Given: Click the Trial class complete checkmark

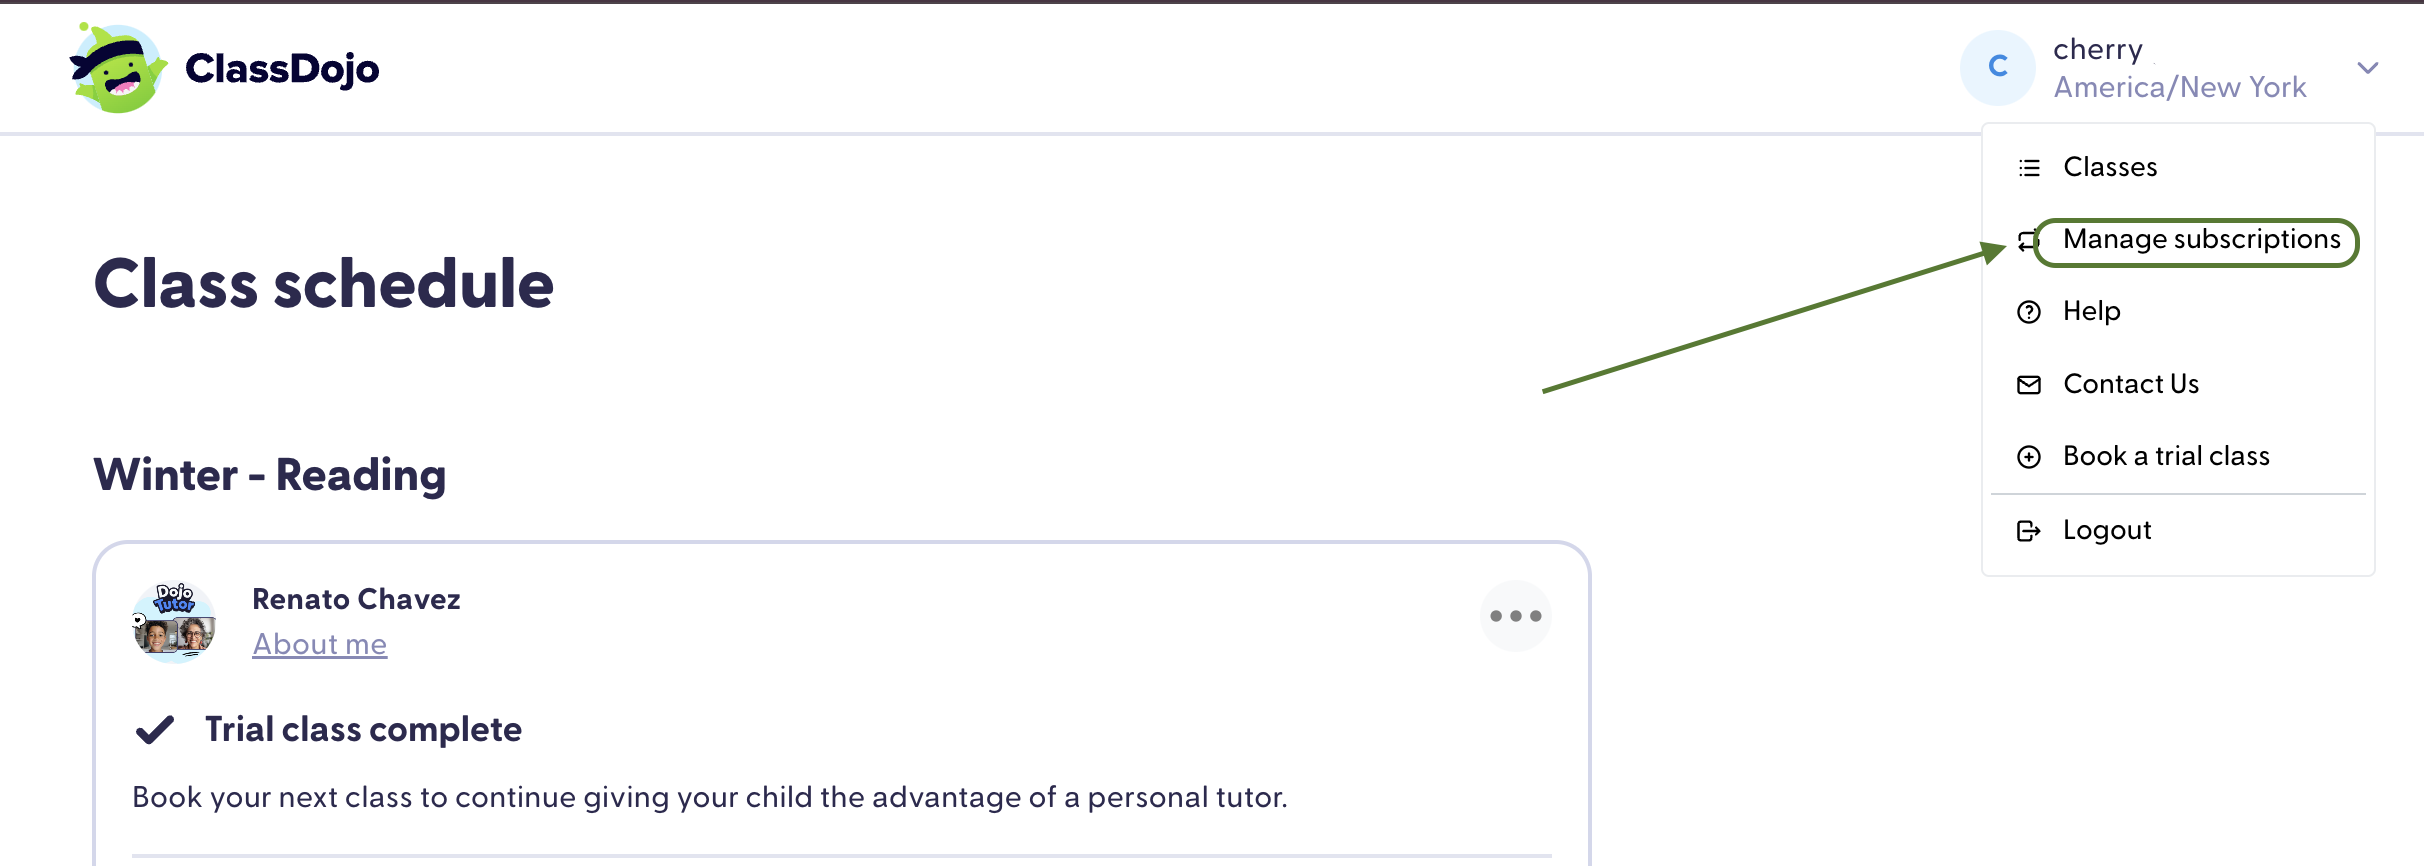Looking at the screenshot, I should pyautogui.click(x=155, y=730).
